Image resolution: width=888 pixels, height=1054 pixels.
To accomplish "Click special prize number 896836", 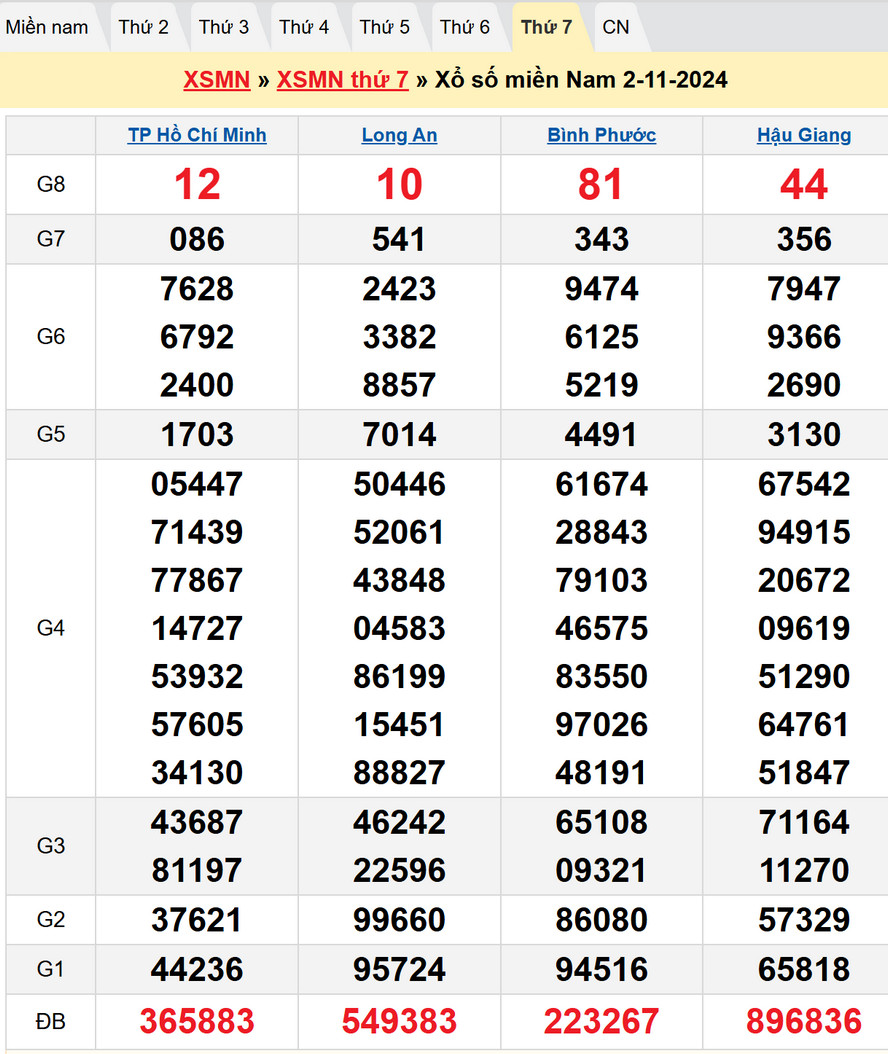I will [x=804, y=1021].
